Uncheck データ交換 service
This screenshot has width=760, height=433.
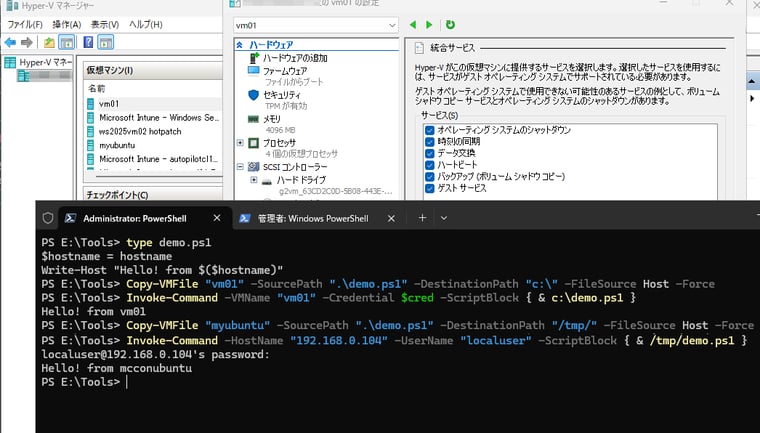tap(429, 153)
